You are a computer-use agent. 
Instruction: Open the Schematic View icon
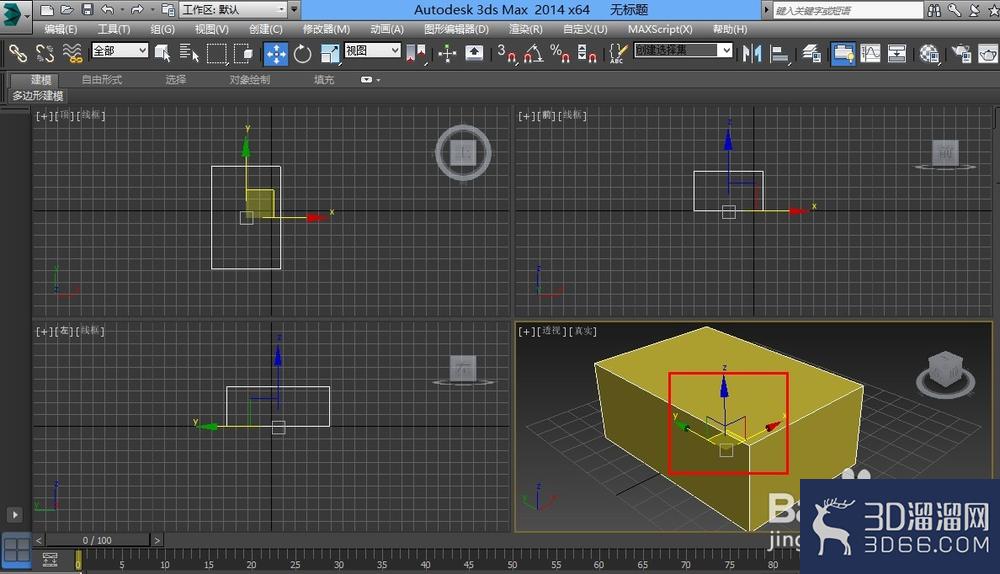(x=897, y=54)
